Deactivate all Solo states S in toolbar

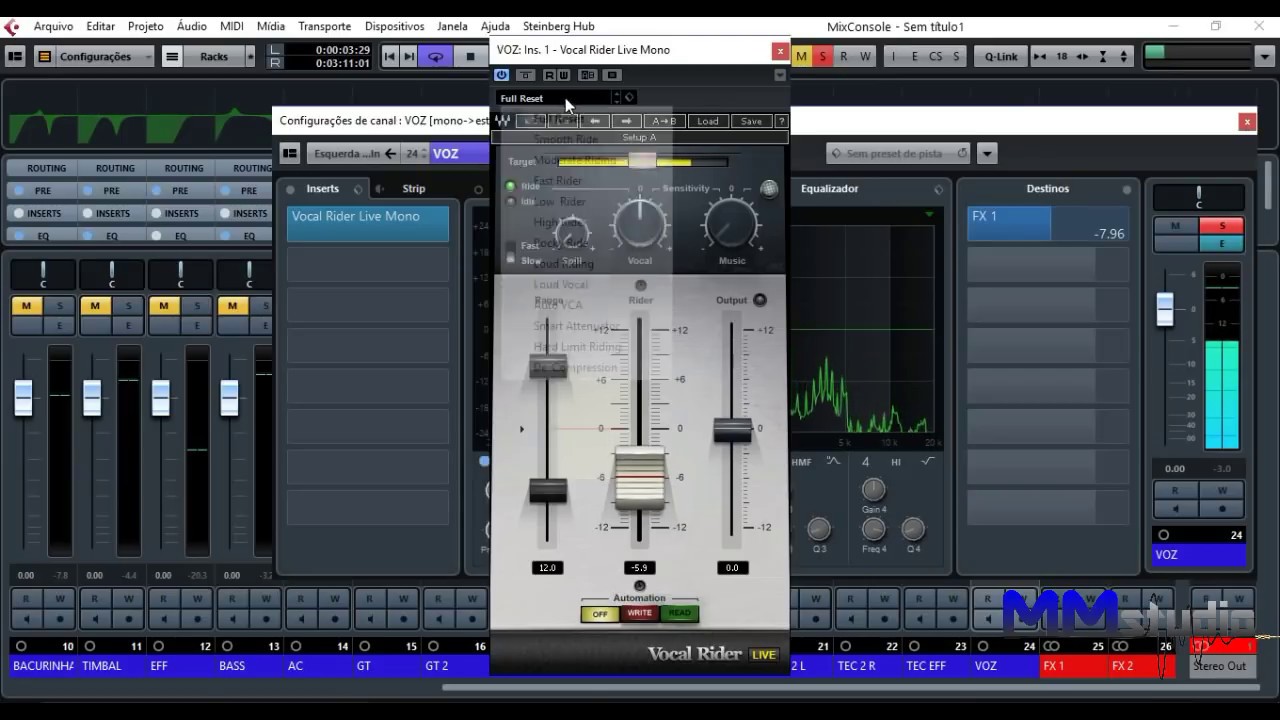pyautogui.click(x=823, y=57)
